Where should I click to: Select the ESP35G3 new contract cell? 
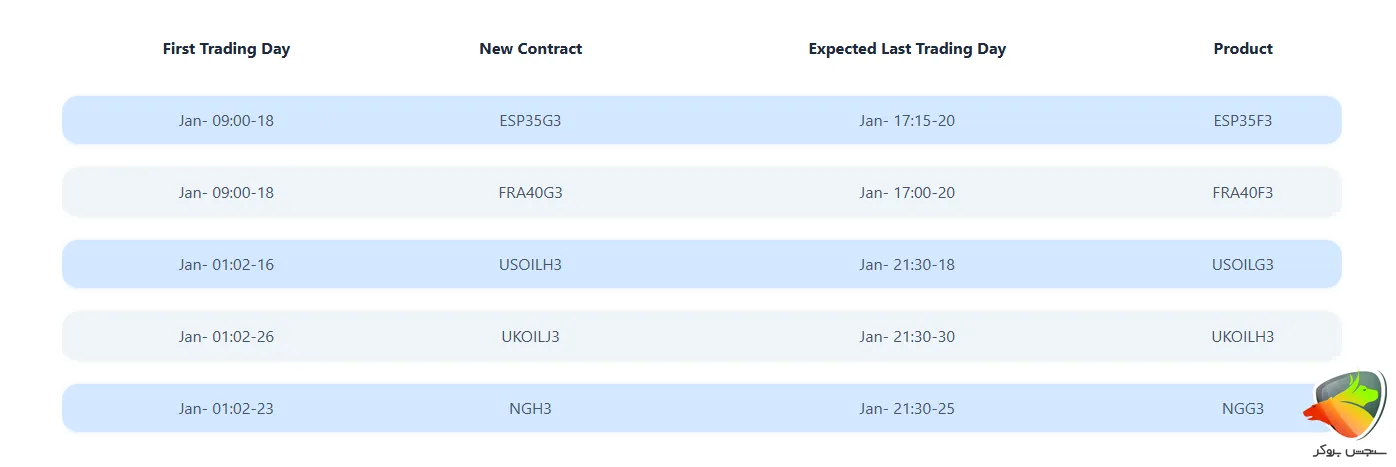pos(530,121)
